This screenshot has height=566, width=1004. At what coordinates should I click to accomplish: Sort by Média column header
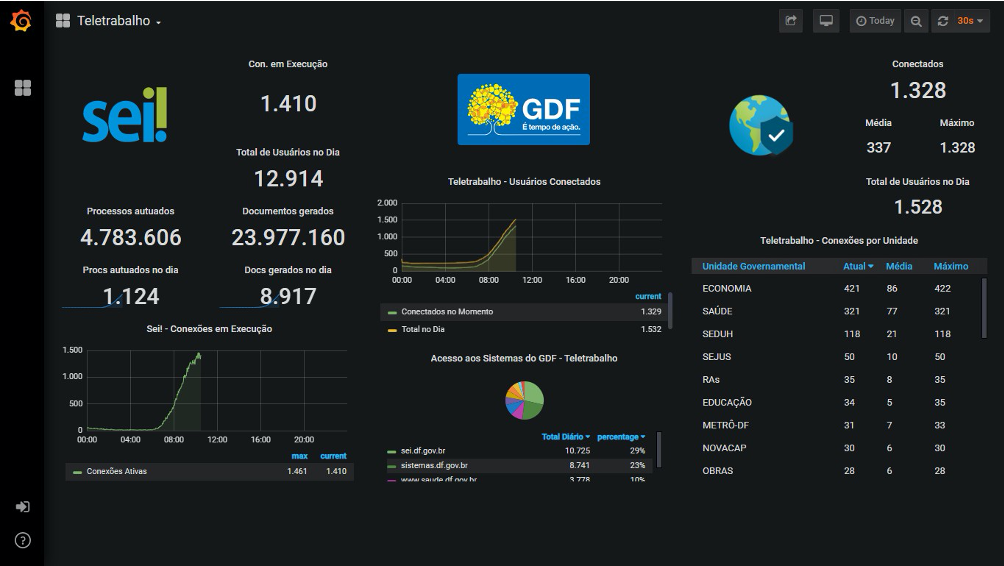pos(899,266)
